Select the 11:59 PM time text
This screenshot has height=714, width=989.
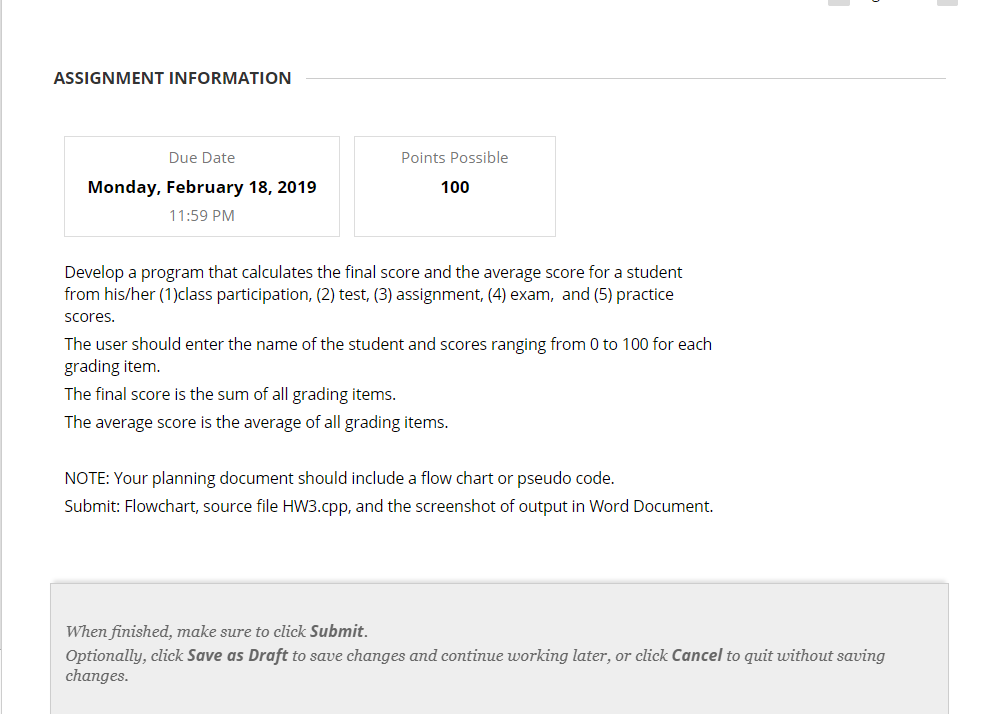[201, 215]
